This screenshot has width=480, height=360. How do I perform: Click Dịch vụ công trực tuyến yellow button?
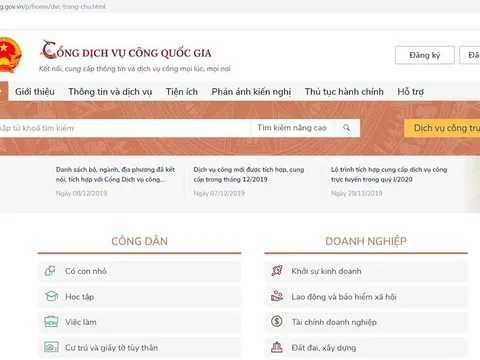tap(442, 128)
